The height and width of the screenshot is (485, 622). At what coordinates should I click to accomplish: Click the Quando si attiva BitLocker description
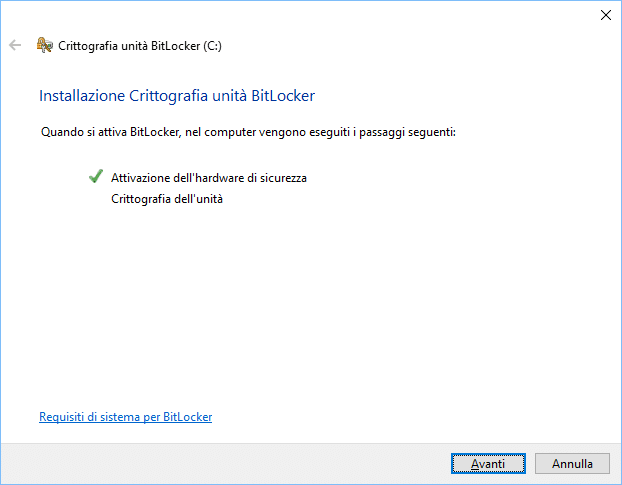click(248, 132)
